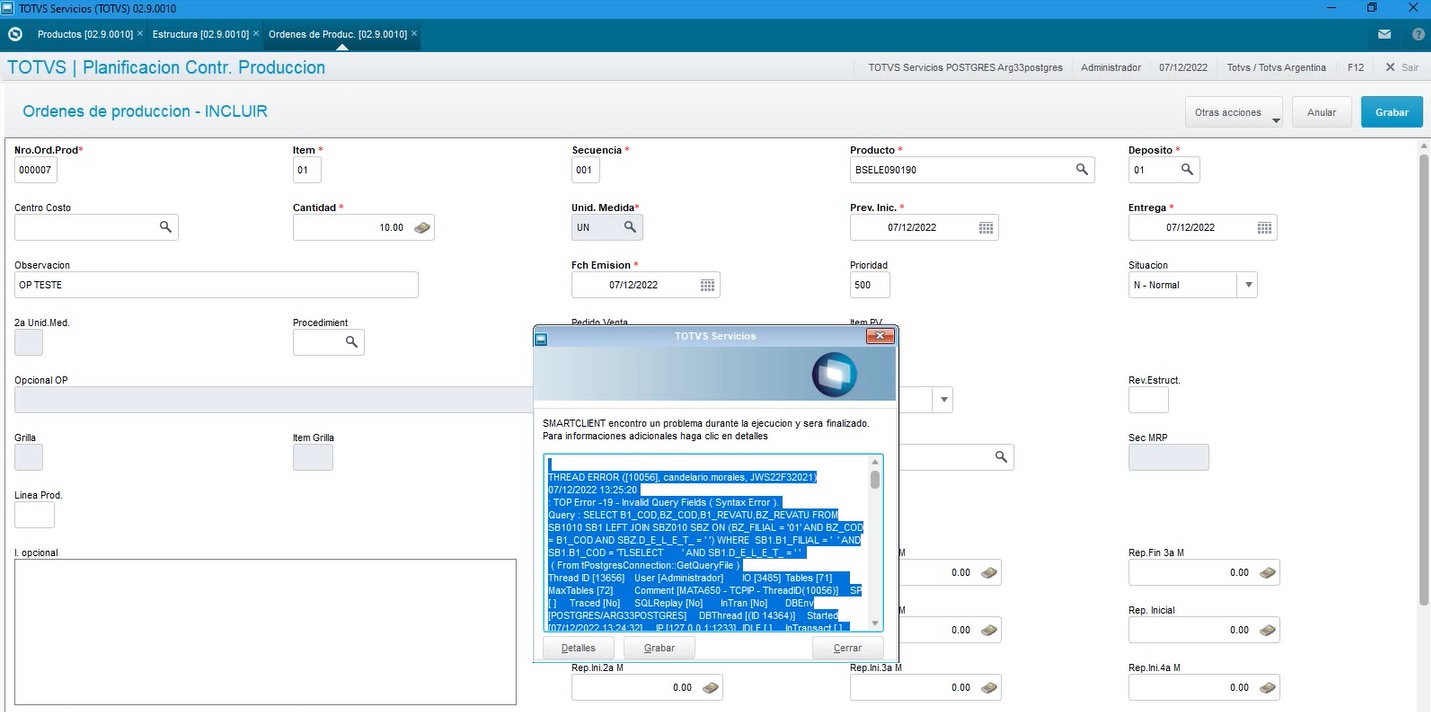This screenshot has width=1431, height=712.
Task: Click Linea Prod. input field
Action: 34,515
